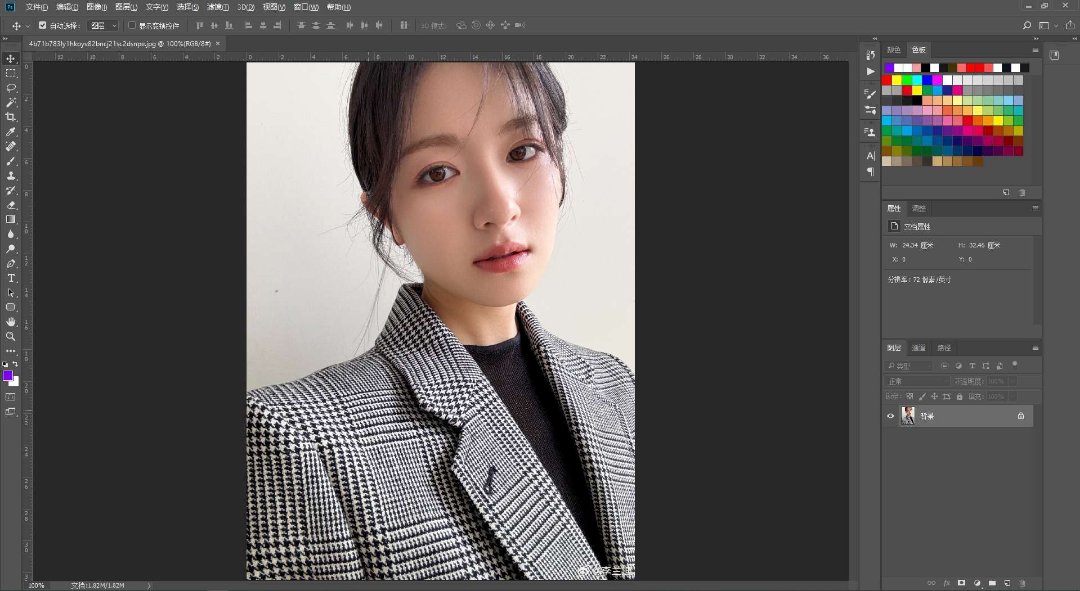Screen dimensions: 1080x591
Task: Pick the Horizontal Type tool
Action: coord(11,278)
